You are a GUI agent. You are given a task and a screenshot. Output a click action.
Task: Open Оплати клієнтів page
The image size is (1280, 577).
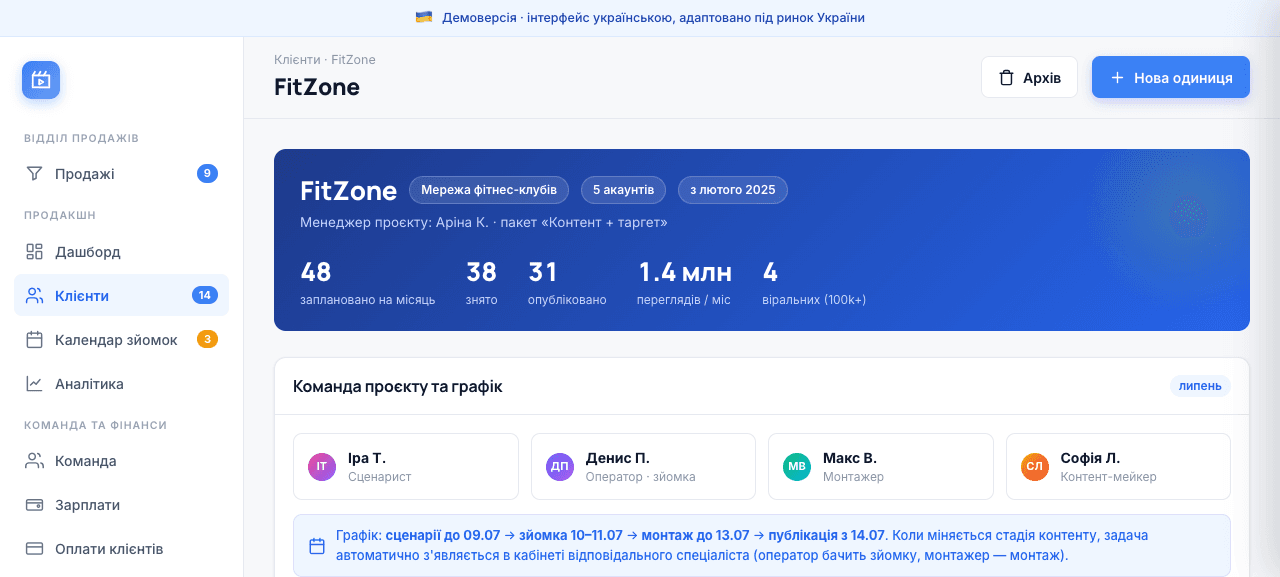[121, 549]
